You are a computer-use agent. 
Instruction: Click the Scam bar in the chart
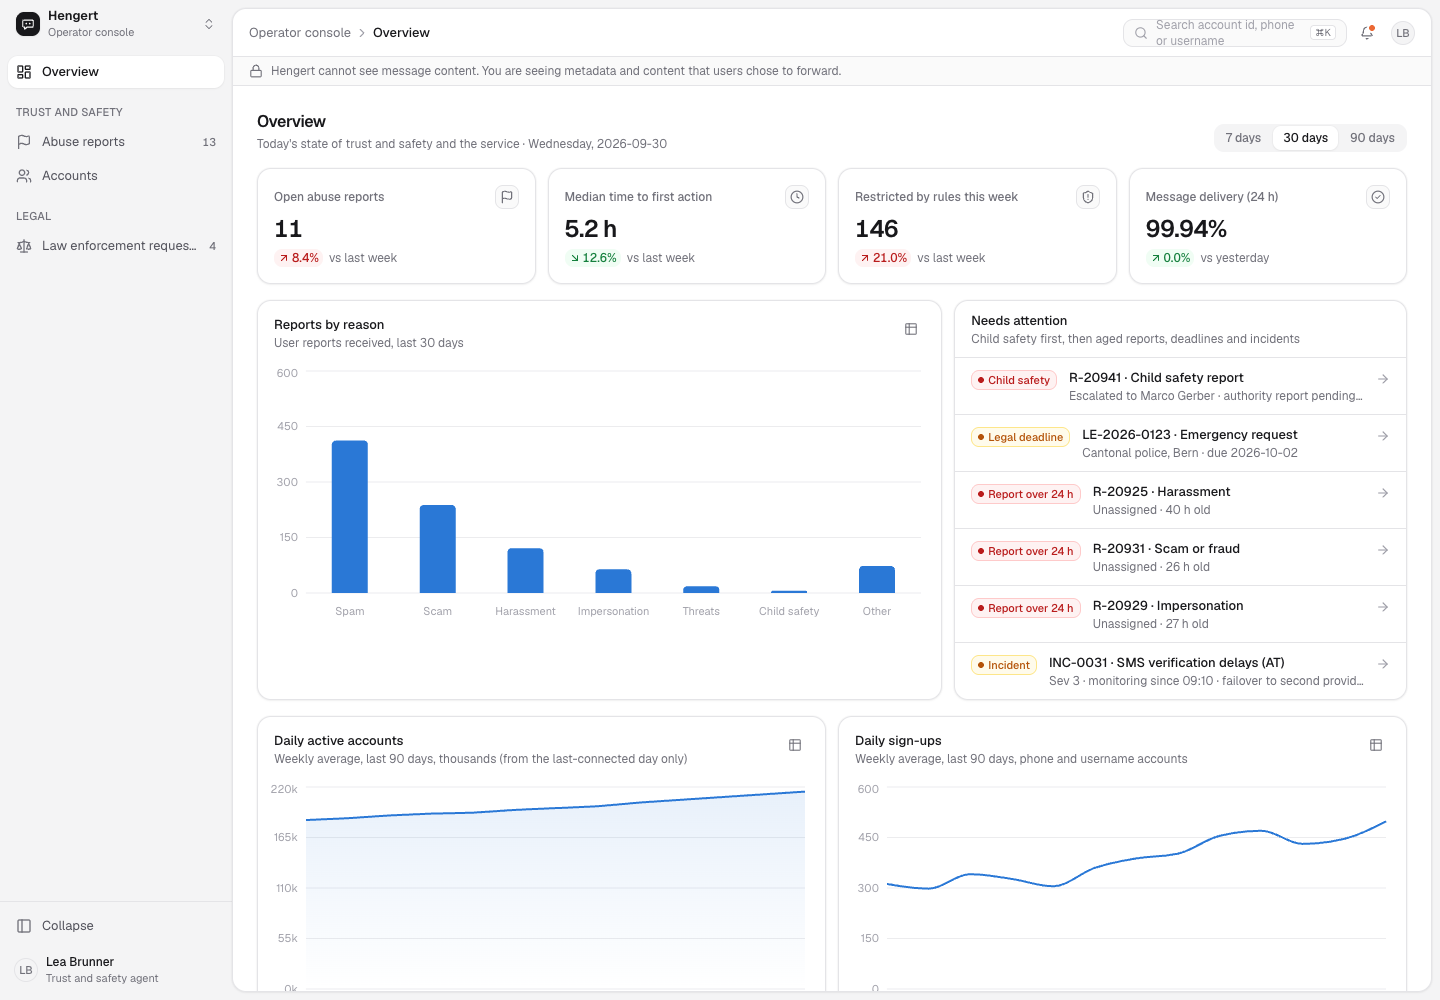[438, 549]
